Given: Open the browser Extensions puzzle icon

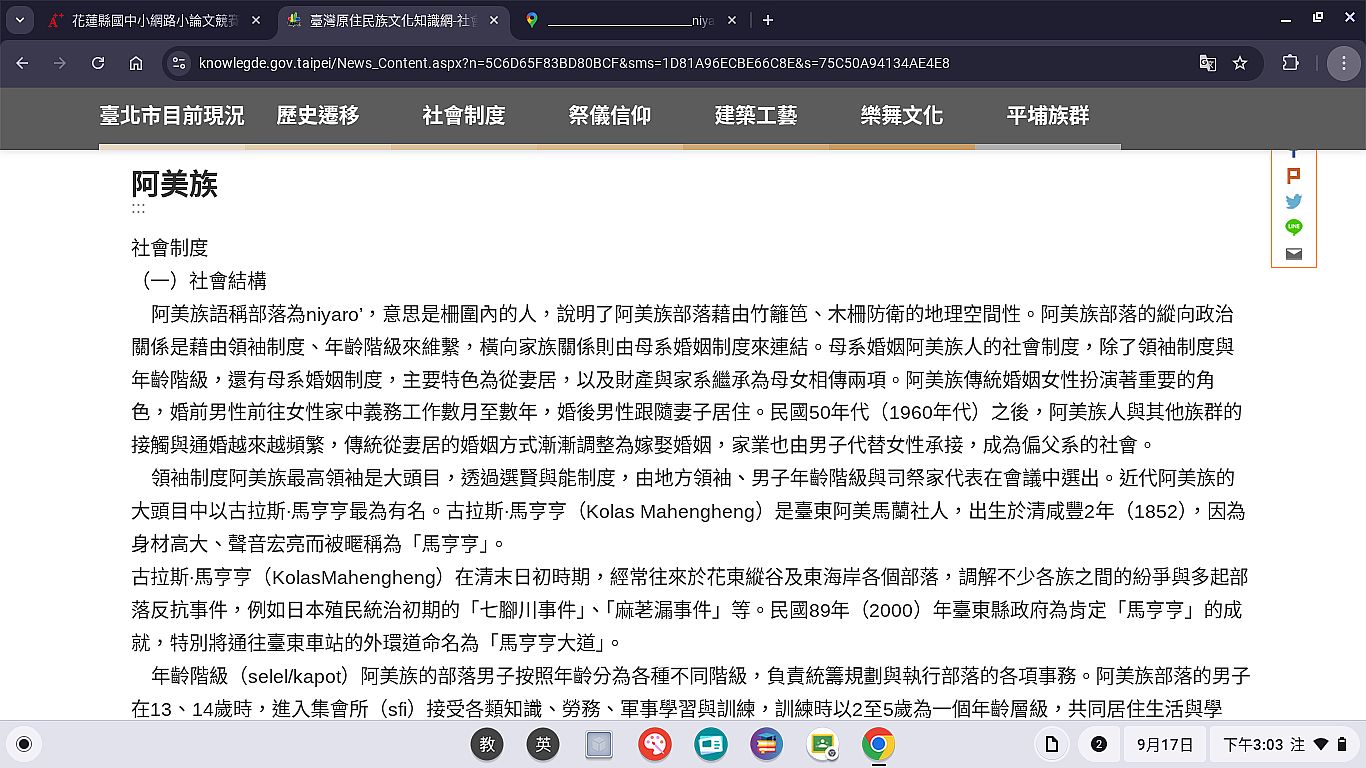Looking at the screenshot, I should [x=1290, y=63].
